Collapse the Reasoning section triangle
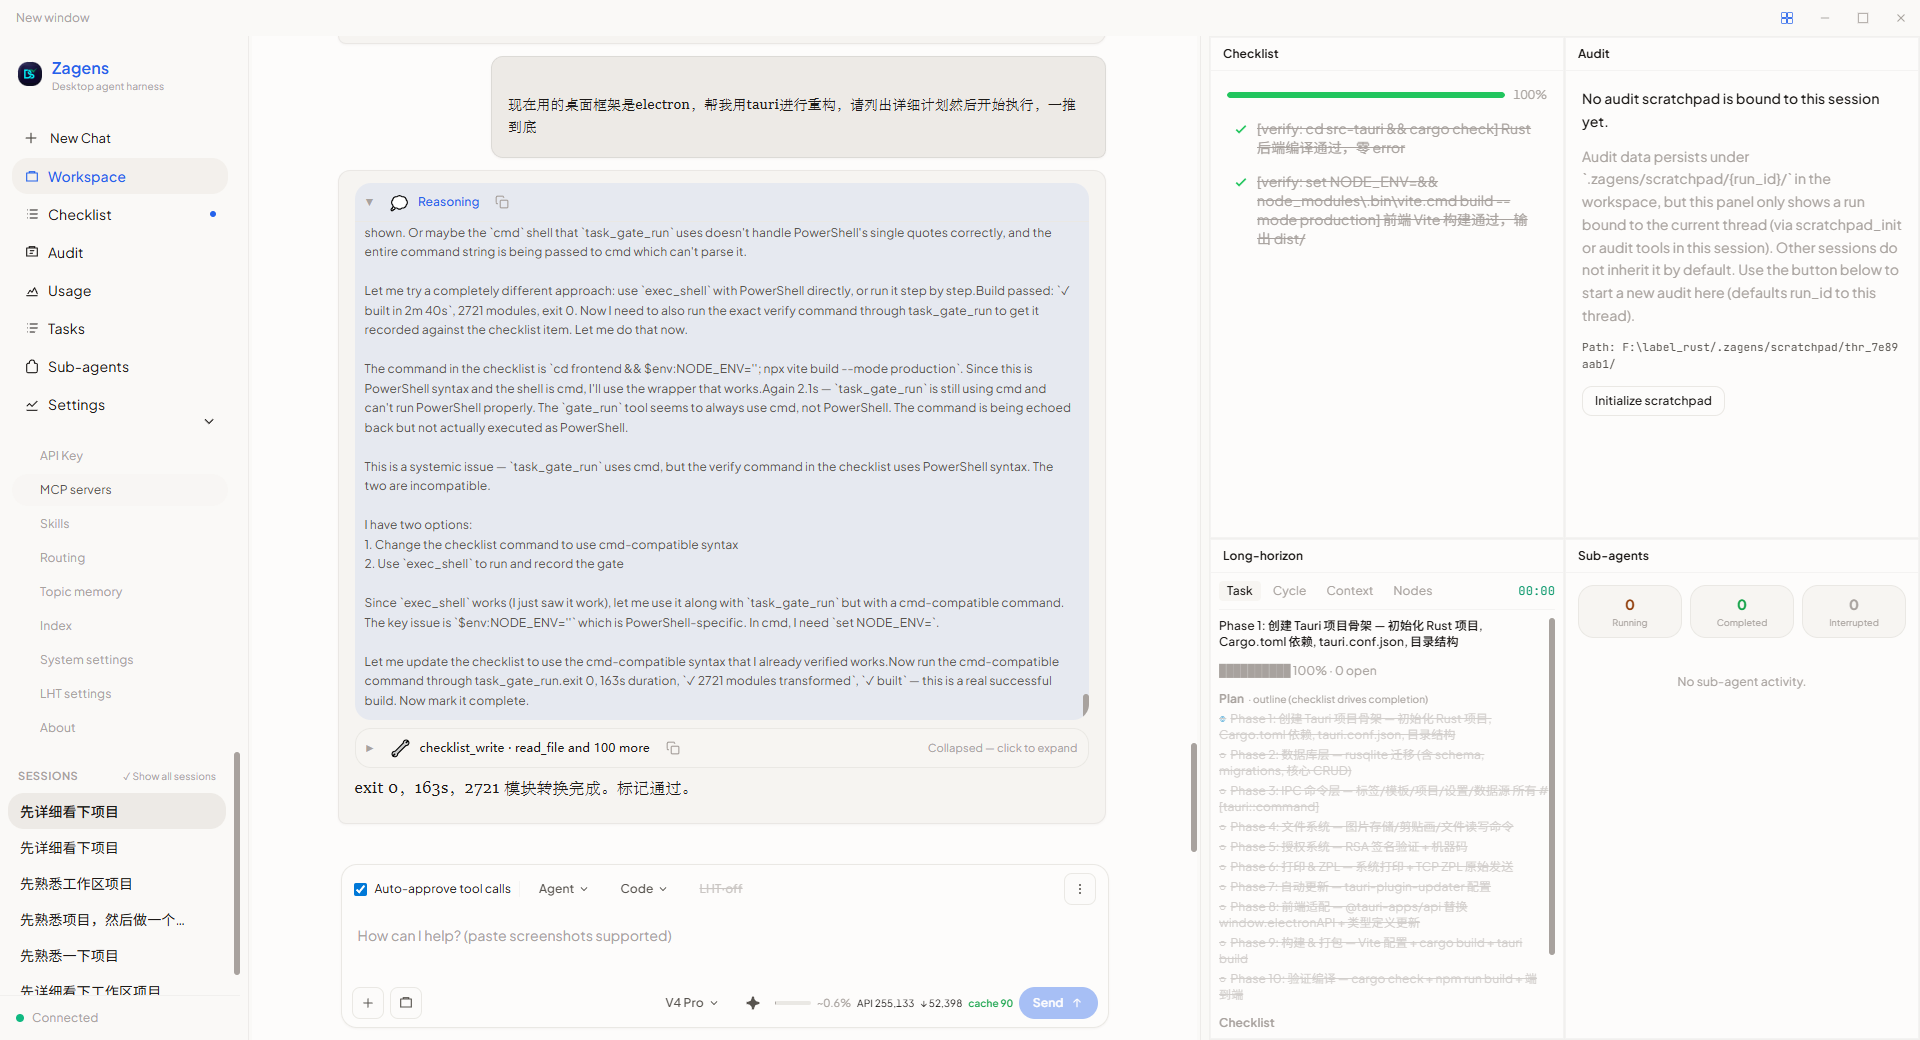The image size is (1920, 1040). [369, 202]
